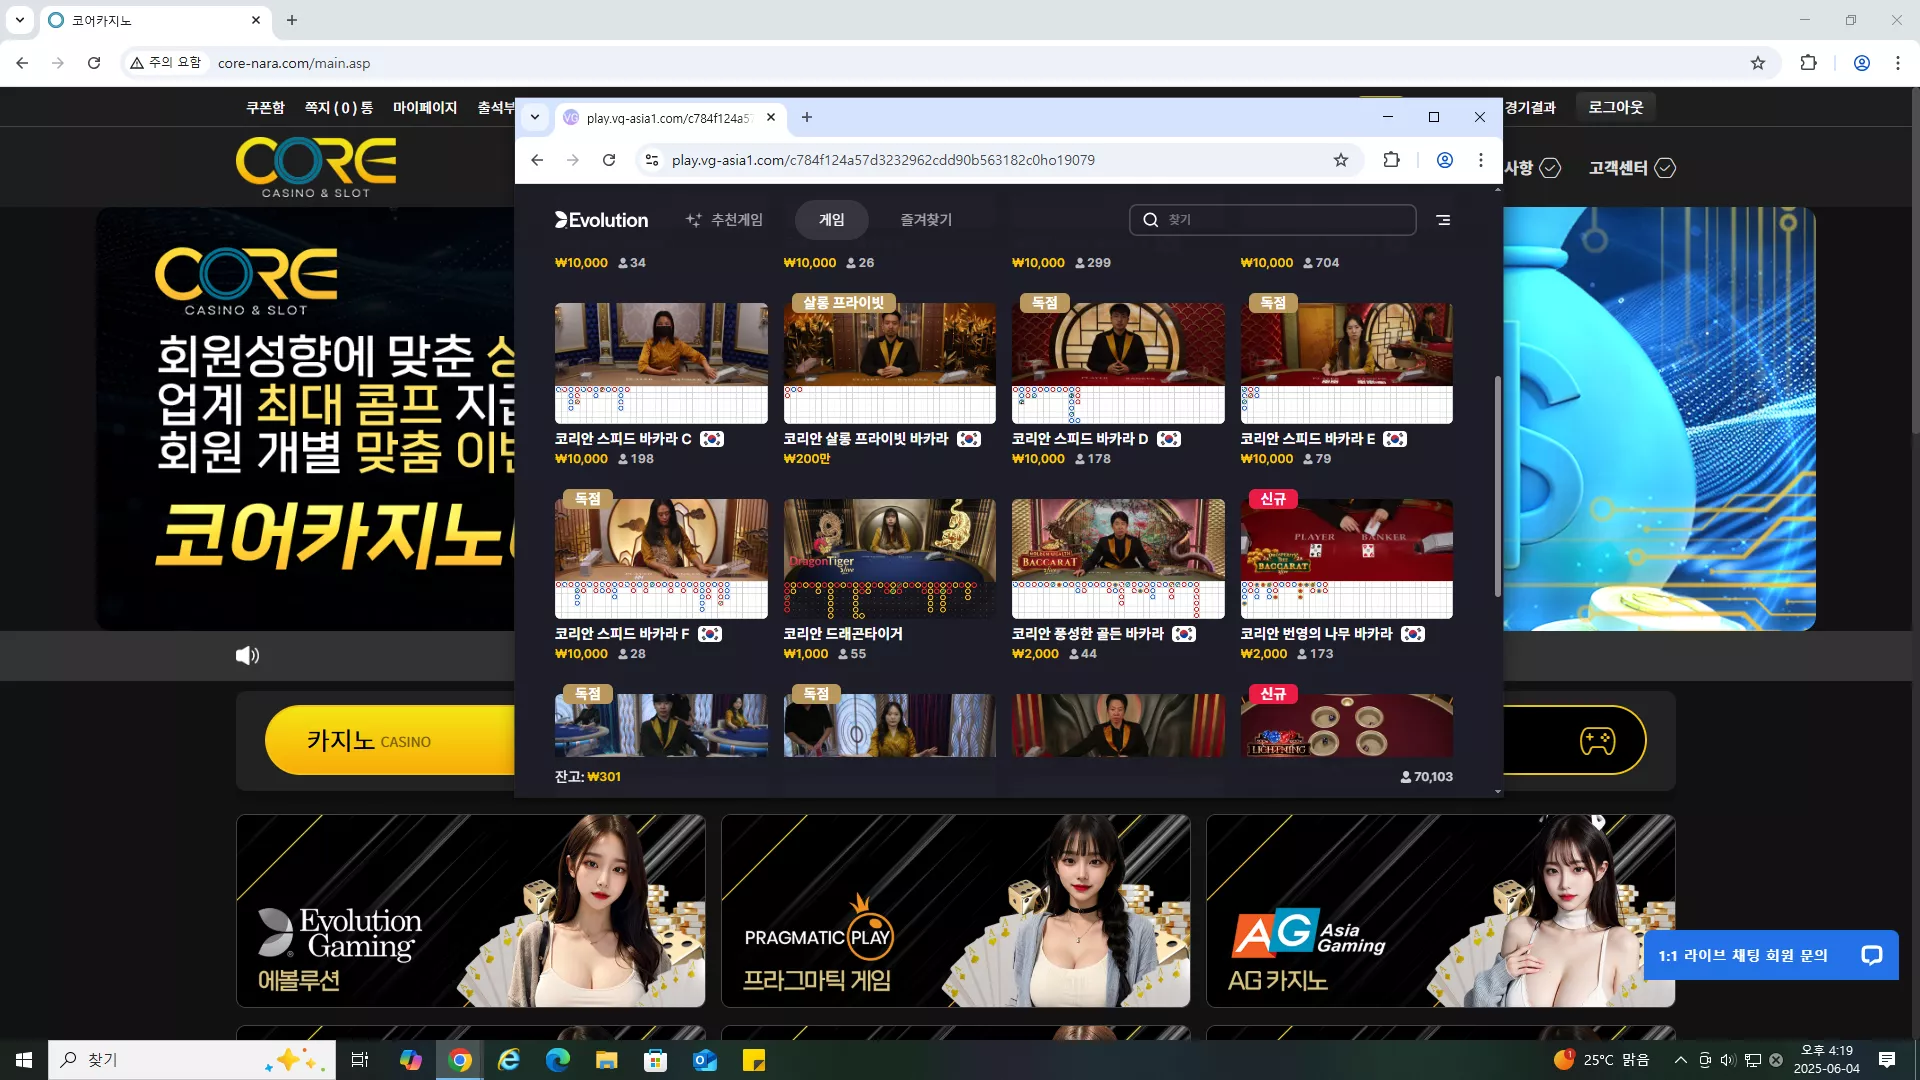Select the 게임 tab in Evolution lobby
Screen dimensions: 1920x1080
click(832, 220)
